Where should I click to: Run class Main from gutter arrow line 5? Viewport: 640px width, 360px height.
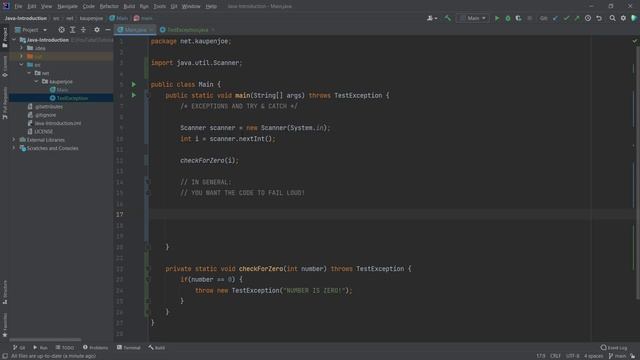[133, 84]
